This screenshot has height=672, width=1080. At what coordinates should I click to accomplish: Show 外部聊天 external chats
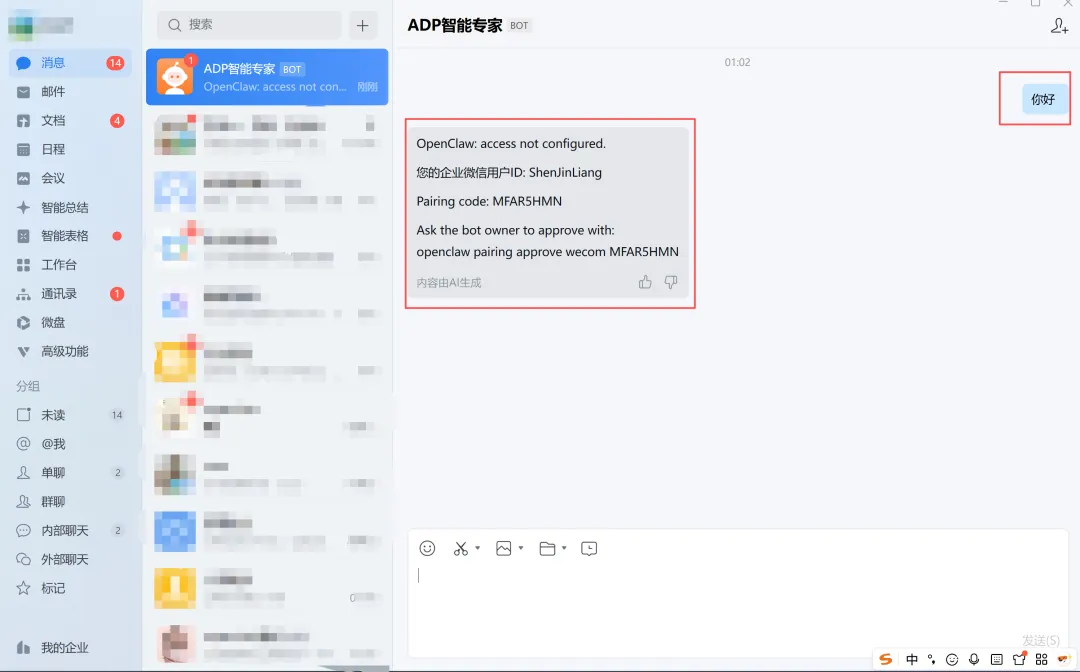click(x=69, y=560)
